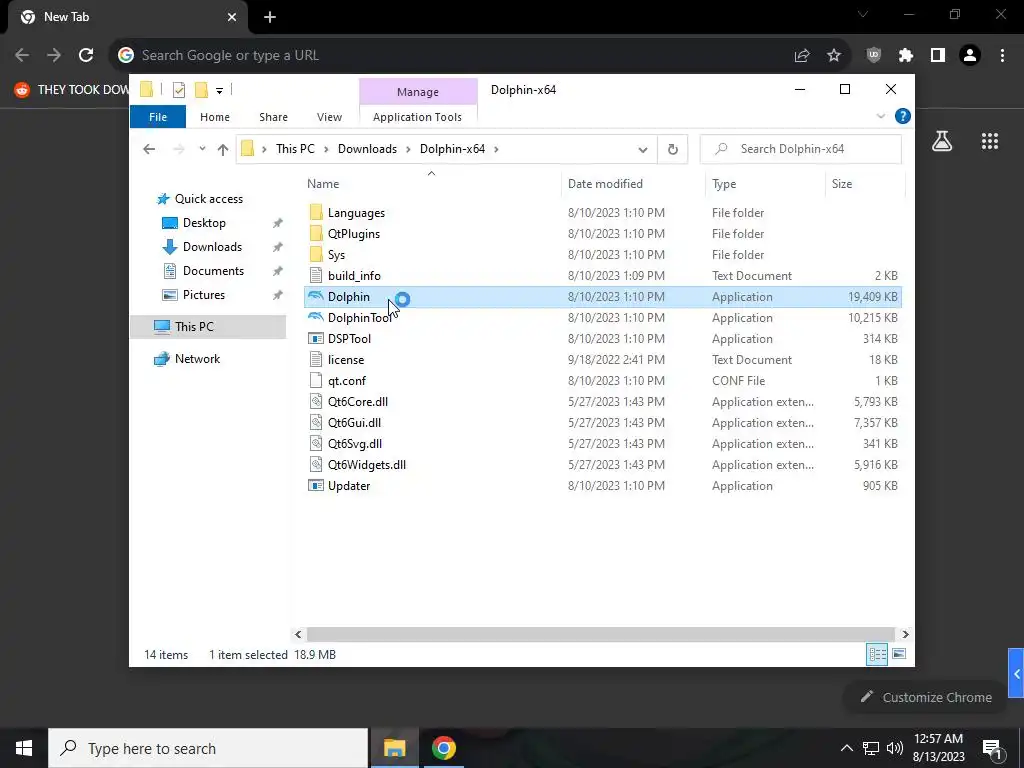Switch to details view layout icon
The height and width of the screenshot is (768, 1024).
coord(877,654)
